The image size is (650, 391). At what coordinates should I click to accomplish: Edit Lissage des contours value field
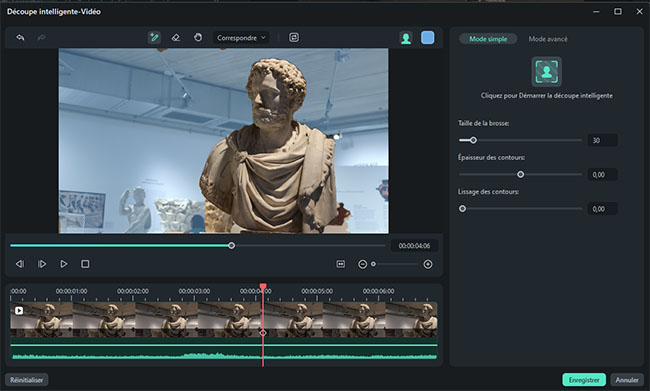602,209
